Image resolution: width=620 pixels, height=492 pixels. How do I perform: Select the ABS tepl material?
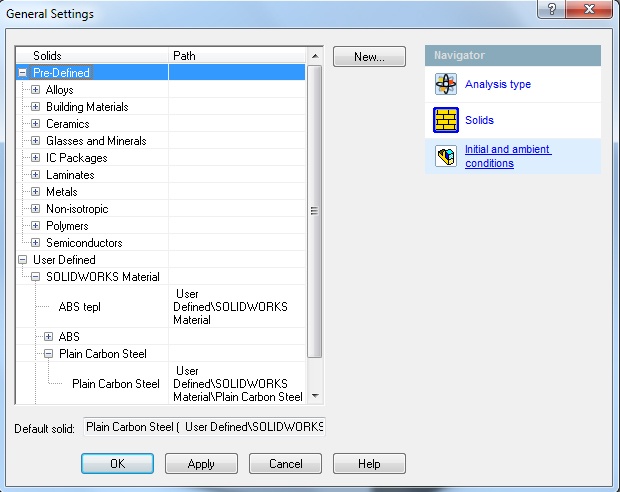point(79,307)
